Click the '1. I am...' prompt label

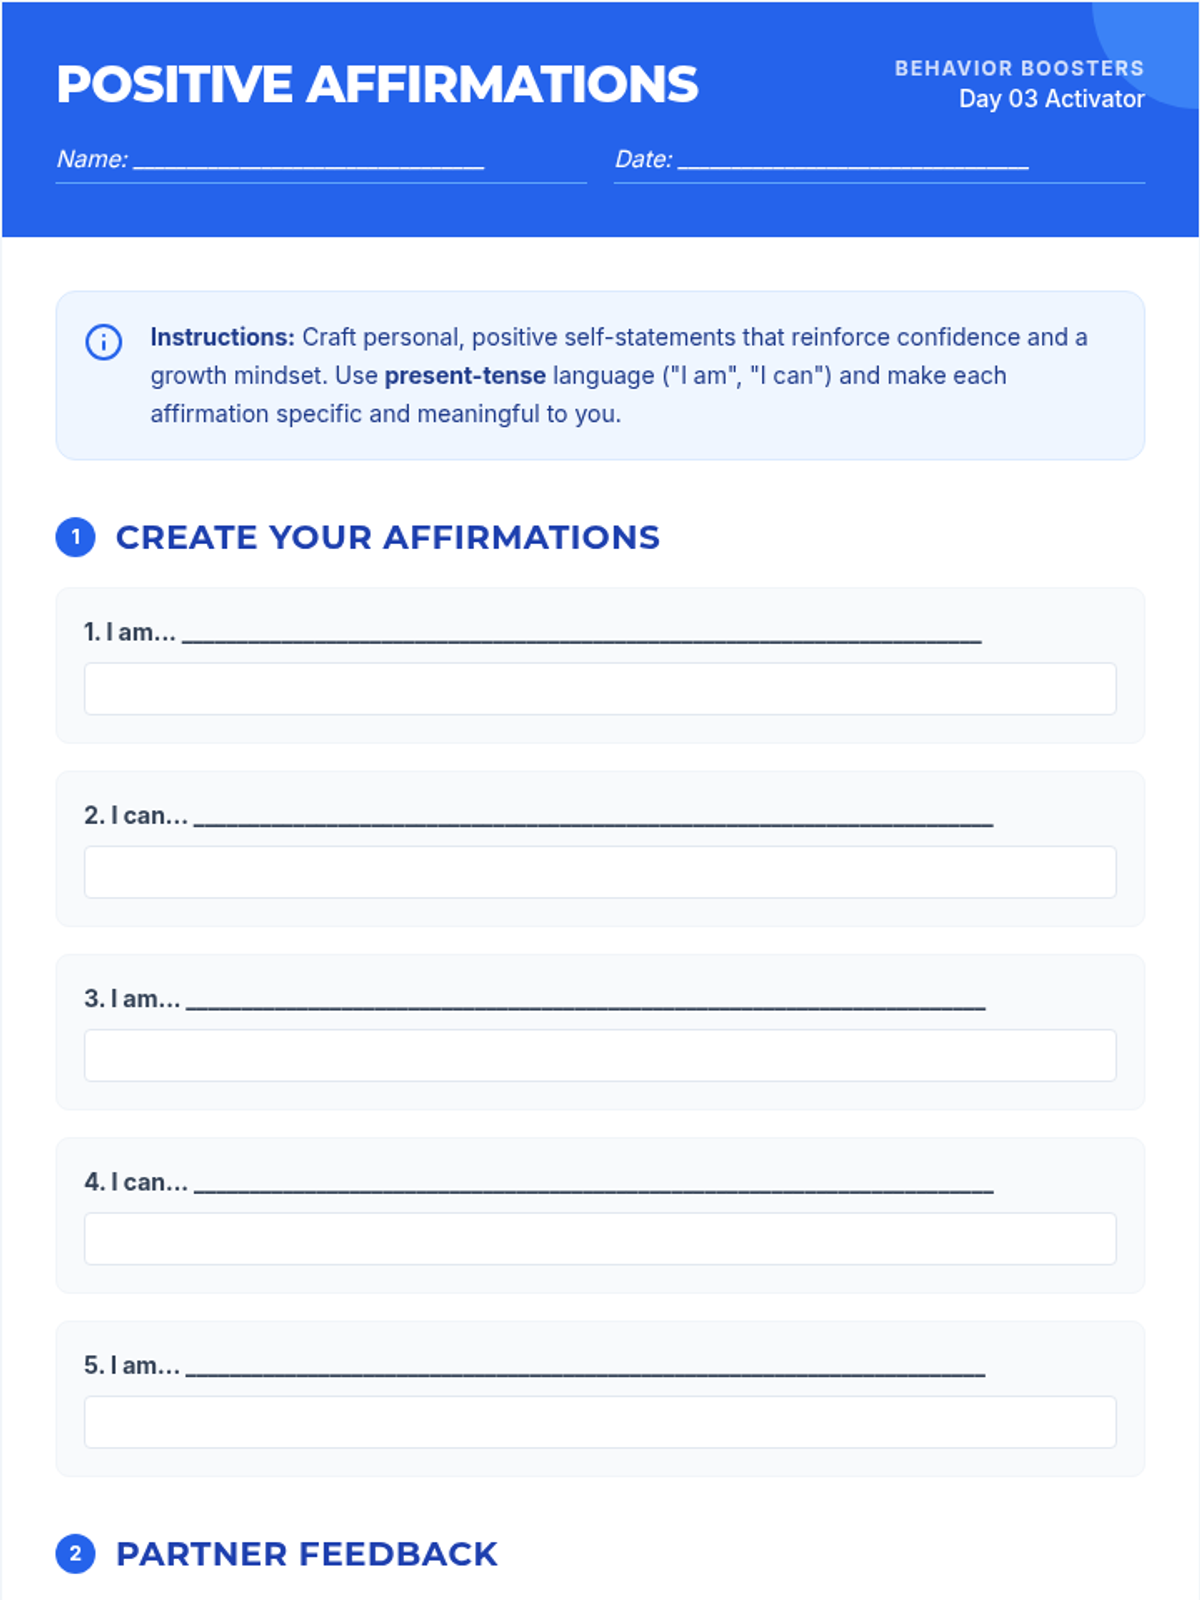point(130,632)
